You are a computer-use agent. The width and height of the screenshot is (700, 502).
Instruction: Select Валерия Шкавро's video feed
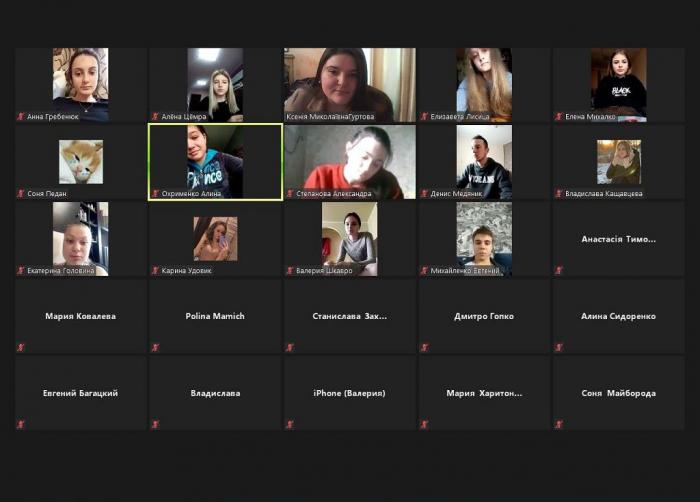[x=350, y=239]
